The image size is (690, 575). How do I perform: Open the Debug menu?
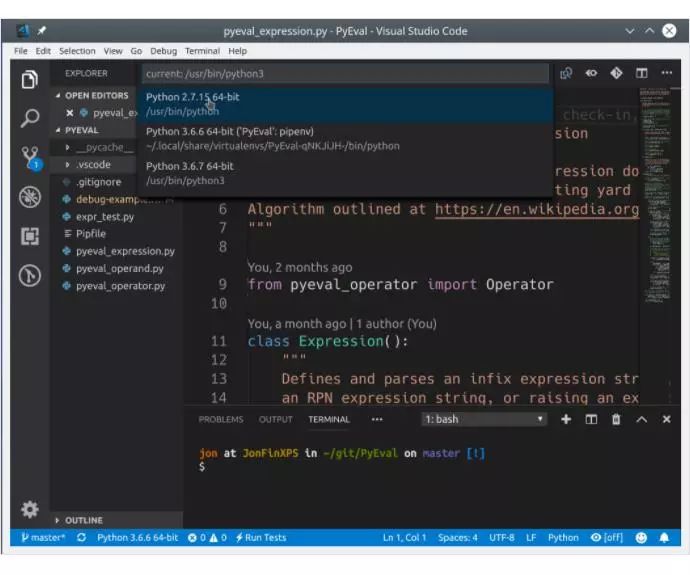tap(163, 51)
